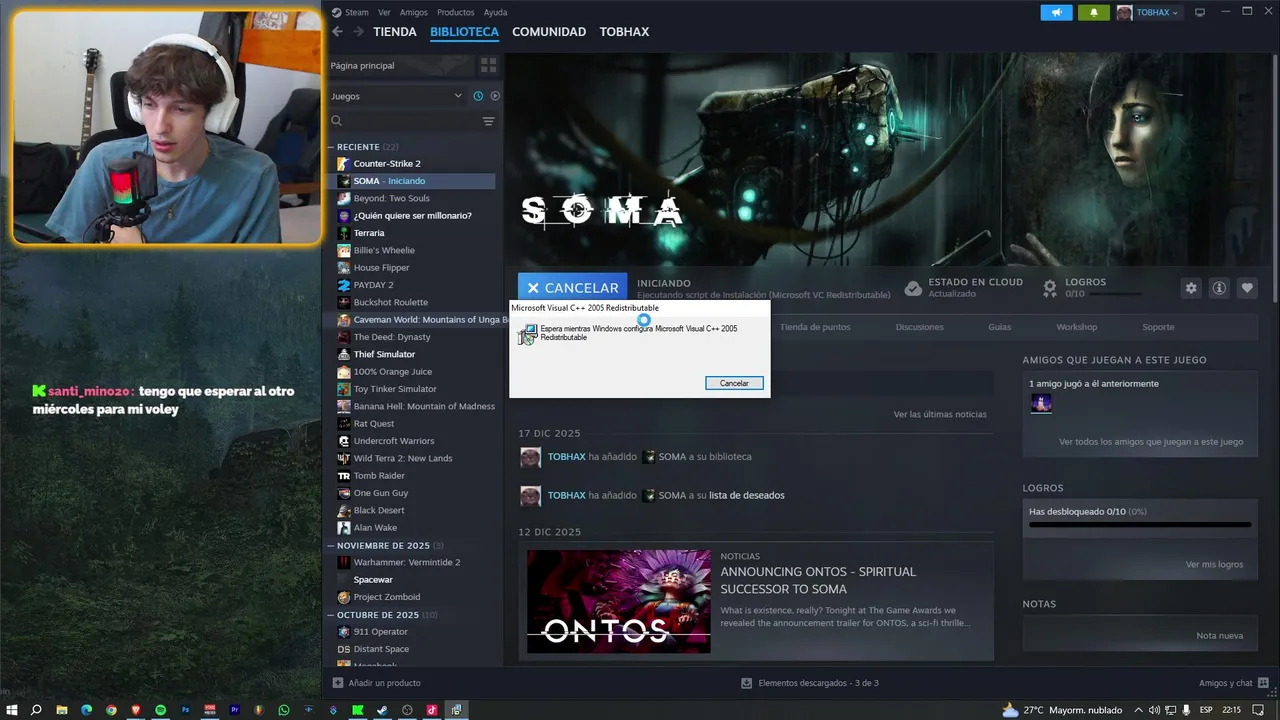
Task: Switch library to collections grid view
Action: pyautogui.click(x=488, y=65)
